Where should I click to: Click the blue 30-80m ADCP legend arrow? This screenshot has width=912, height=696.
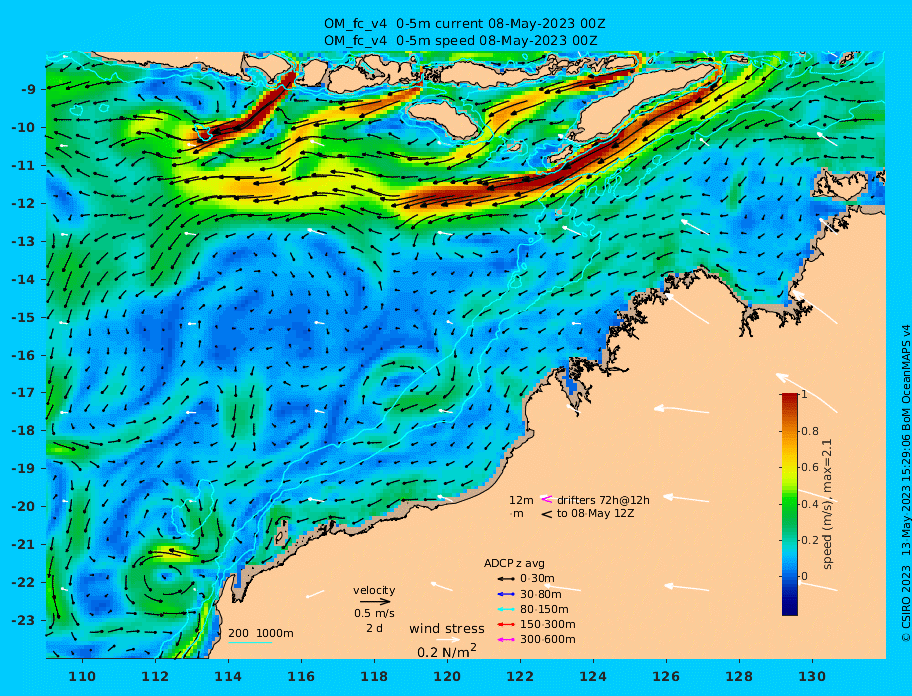[x=507, y=594]
